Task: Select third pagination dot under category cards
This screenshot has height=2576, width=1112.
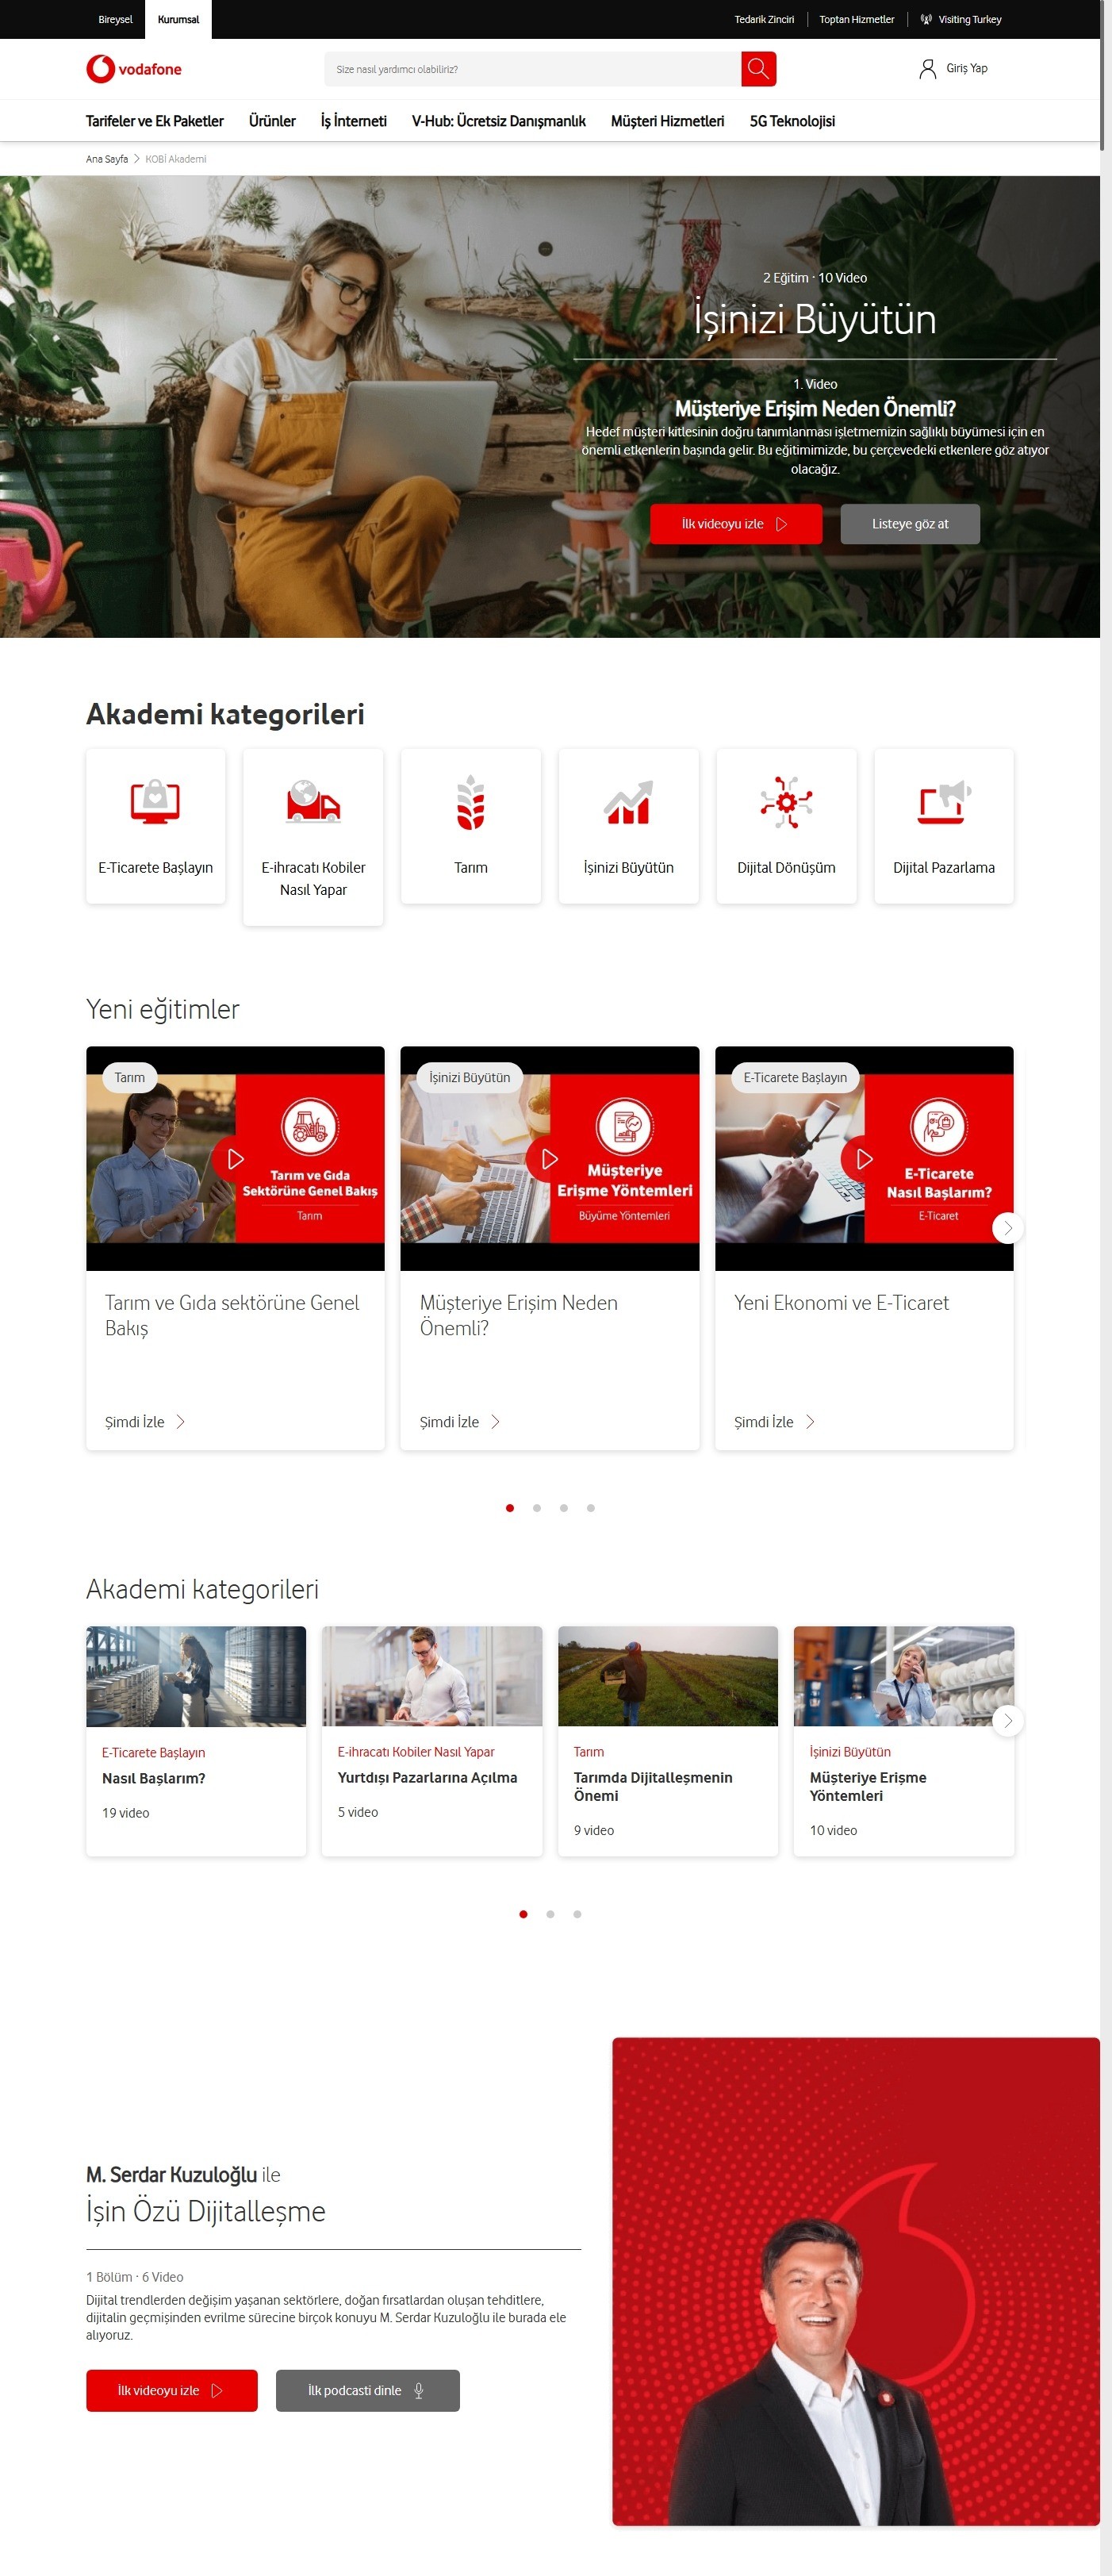Action: tap(577, 1914)
